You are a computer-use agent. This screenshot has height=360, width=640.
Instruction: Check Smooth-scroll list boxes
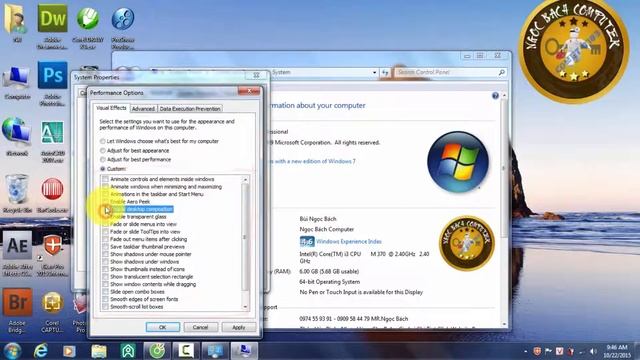[x=105, y=307]
